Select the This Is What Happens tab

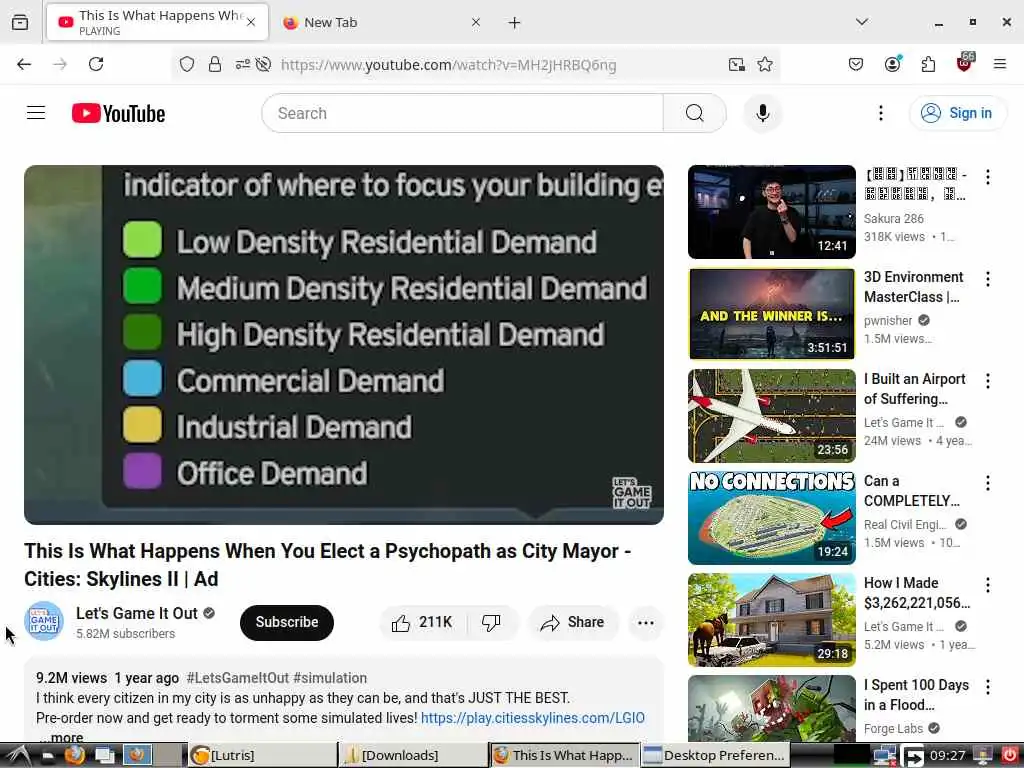click(157, 22)
